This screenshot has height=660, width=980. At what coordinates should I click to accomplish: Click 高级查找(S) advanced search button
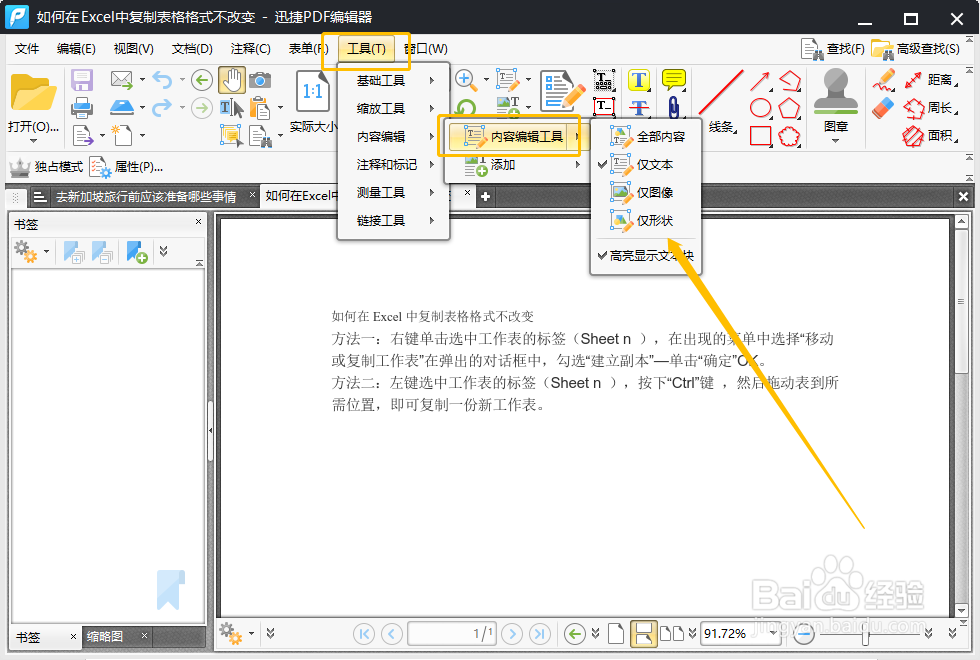916,49
